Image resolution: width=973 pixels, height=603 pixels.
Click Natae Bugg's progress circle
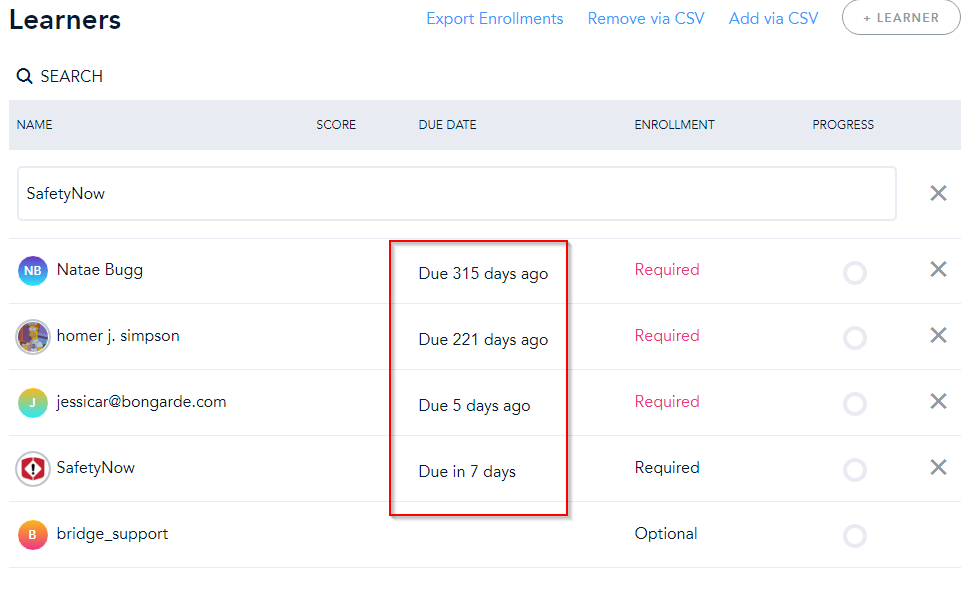pyautogui.click(x=855, y=272)
